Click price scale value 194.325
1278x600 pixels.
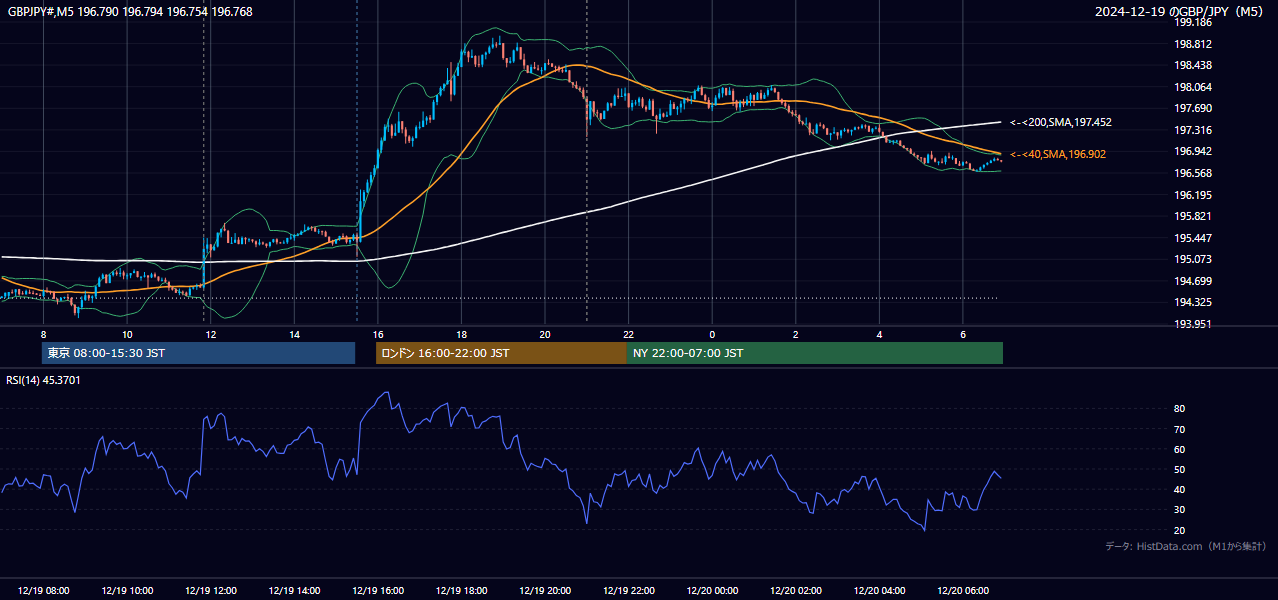[x=1195, y=302]
